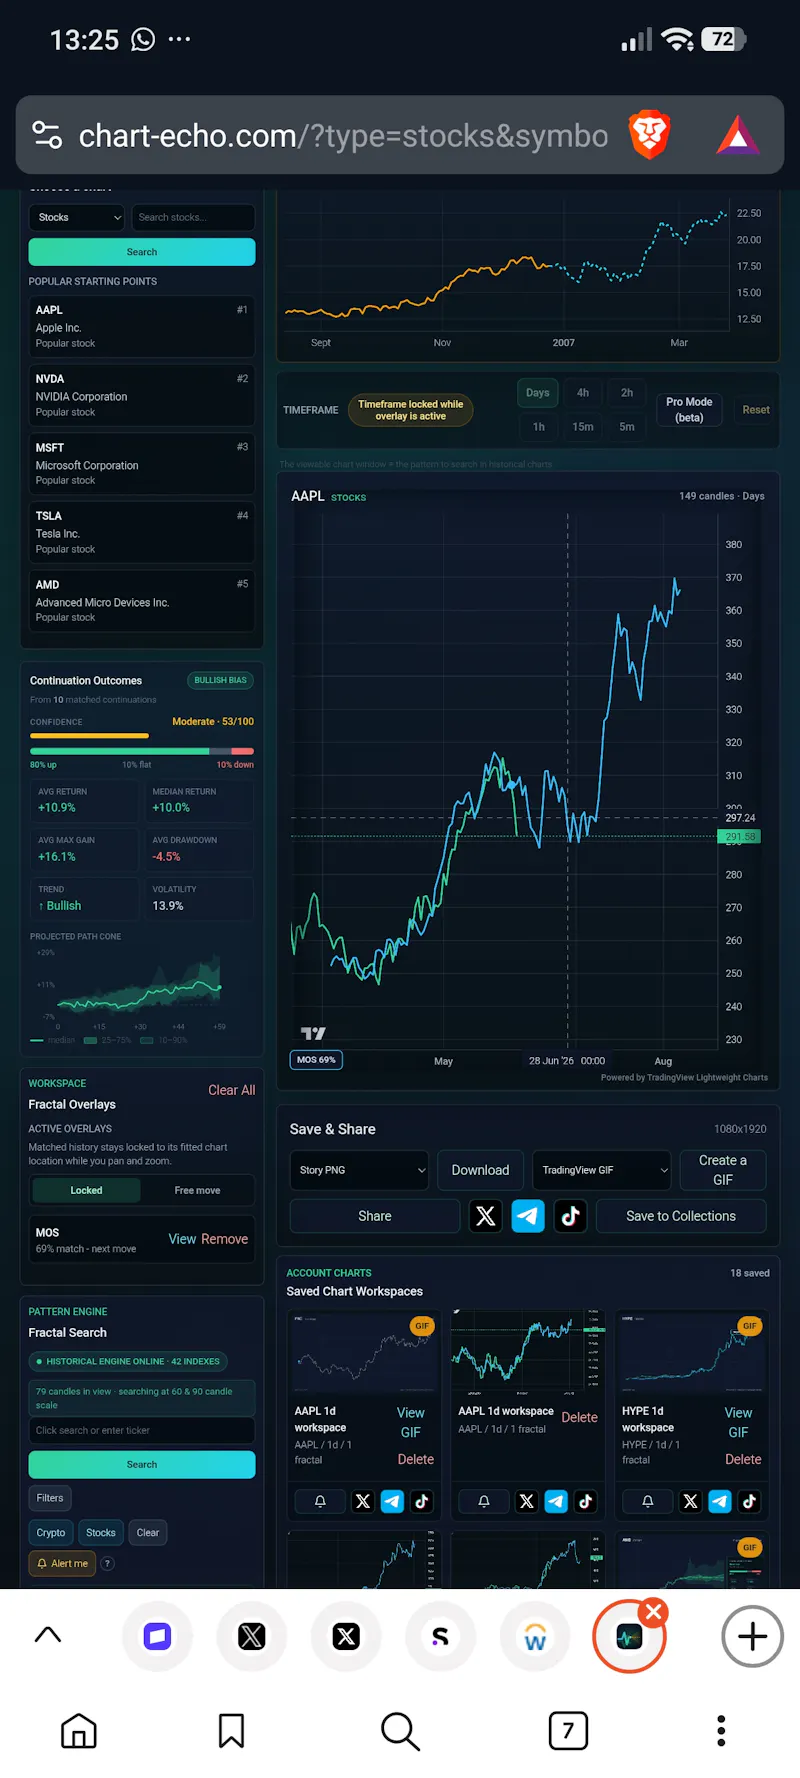
Task: Select the 1h timeframe
Action: (x=539, y=427)
